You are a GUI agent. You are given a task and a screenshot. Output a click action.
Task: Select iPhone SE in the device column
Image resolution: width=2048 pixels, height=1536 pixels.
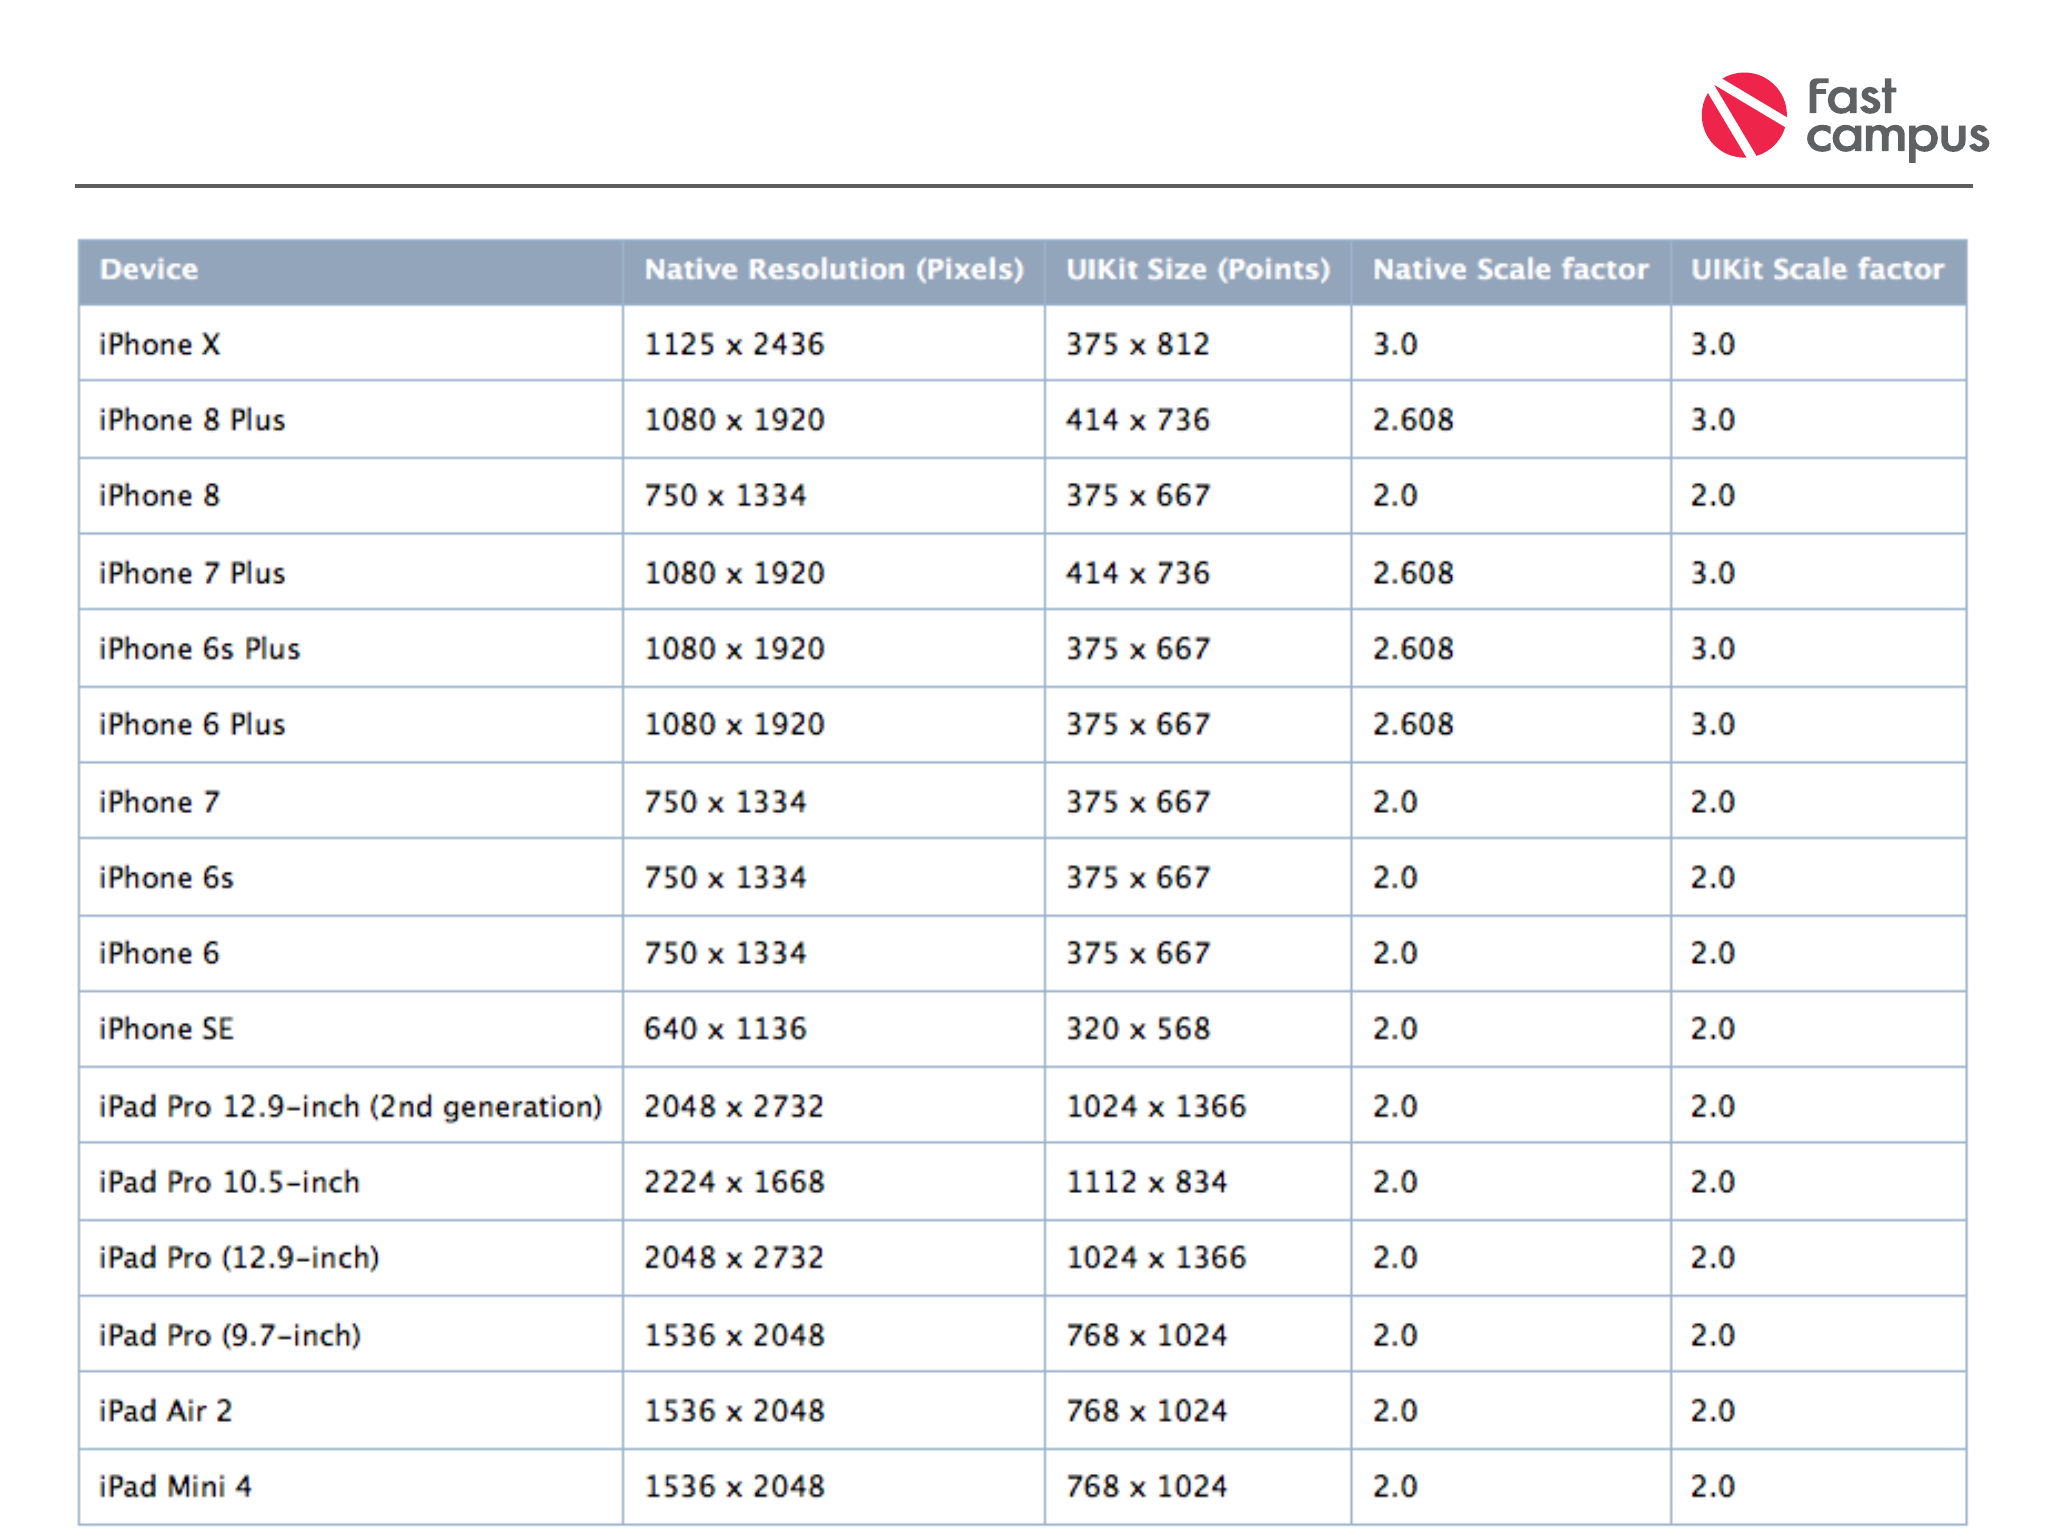(166, 1029)
